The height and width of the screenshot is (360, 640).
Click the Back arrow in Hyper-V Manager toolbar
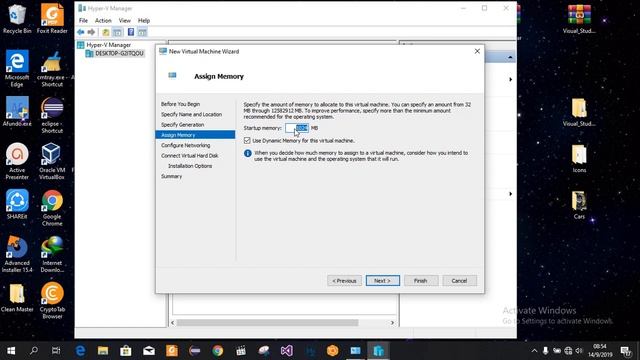81,32
